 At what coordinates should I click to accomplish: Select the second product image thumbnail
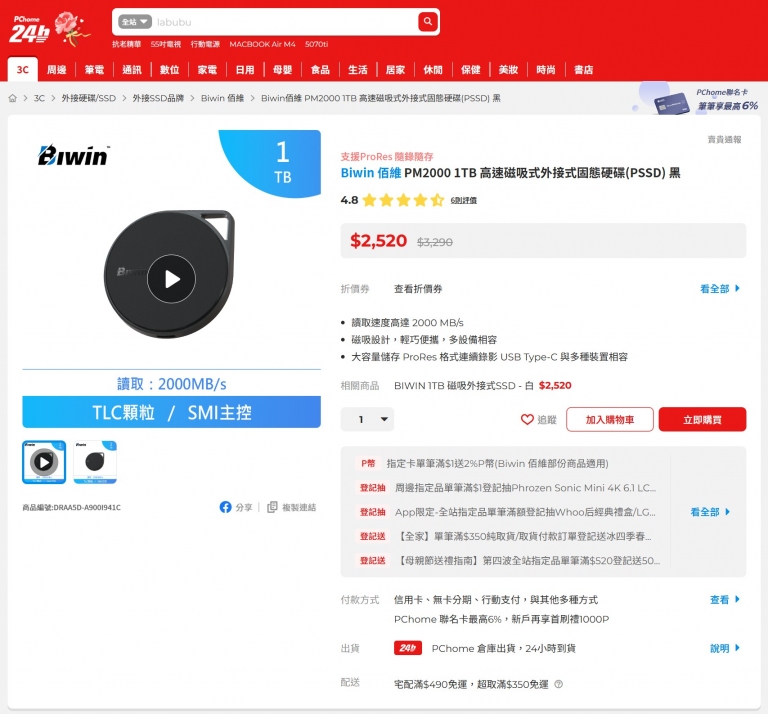pos(95,462)
